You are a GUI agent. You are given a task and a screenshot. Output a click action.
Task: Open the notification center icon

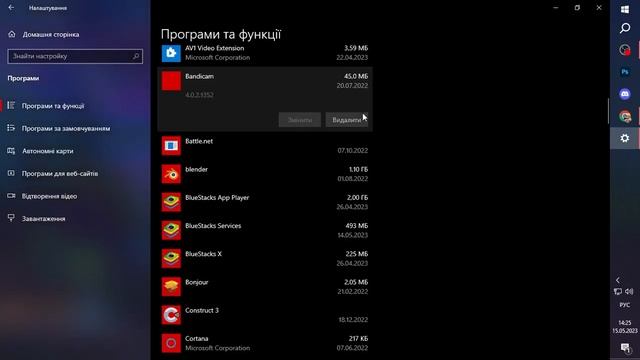(x=624, y=348)
